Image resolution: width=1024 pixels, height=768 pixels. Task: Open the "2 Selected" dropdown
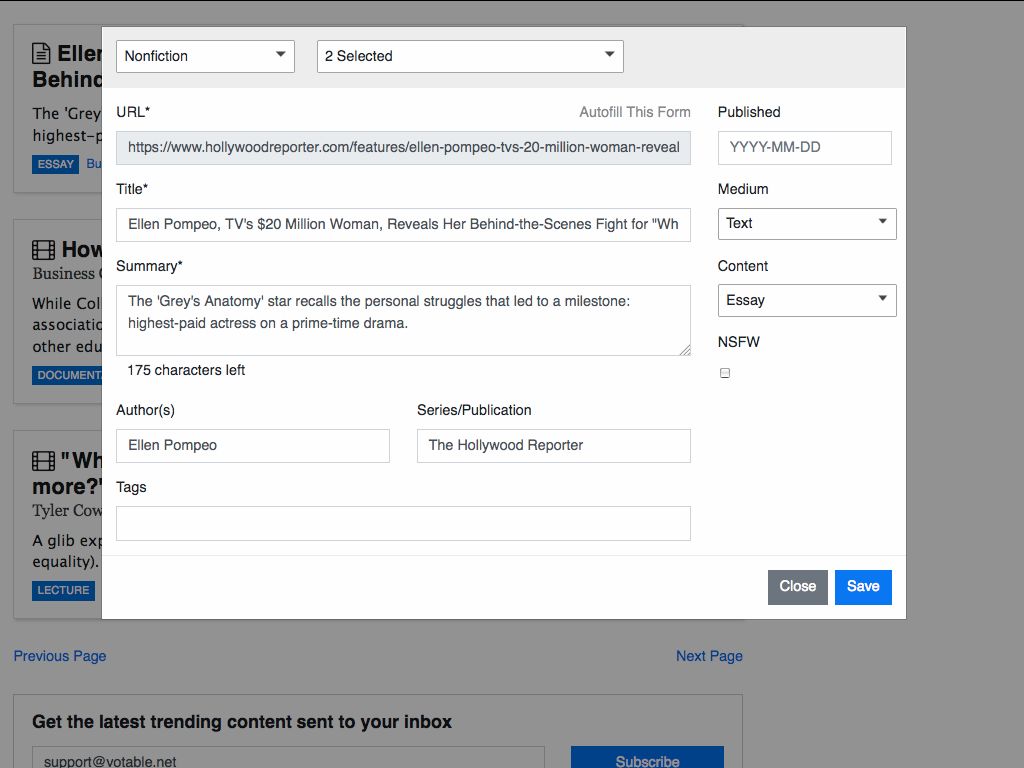469,56
